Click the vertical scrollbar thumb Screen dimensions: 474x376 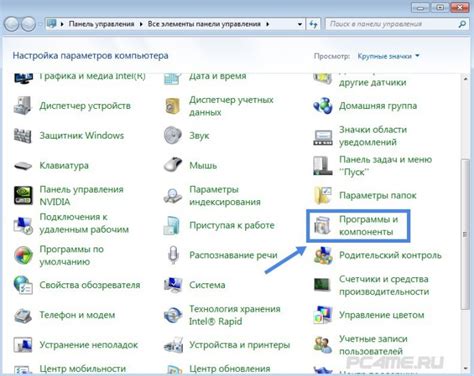465,234
